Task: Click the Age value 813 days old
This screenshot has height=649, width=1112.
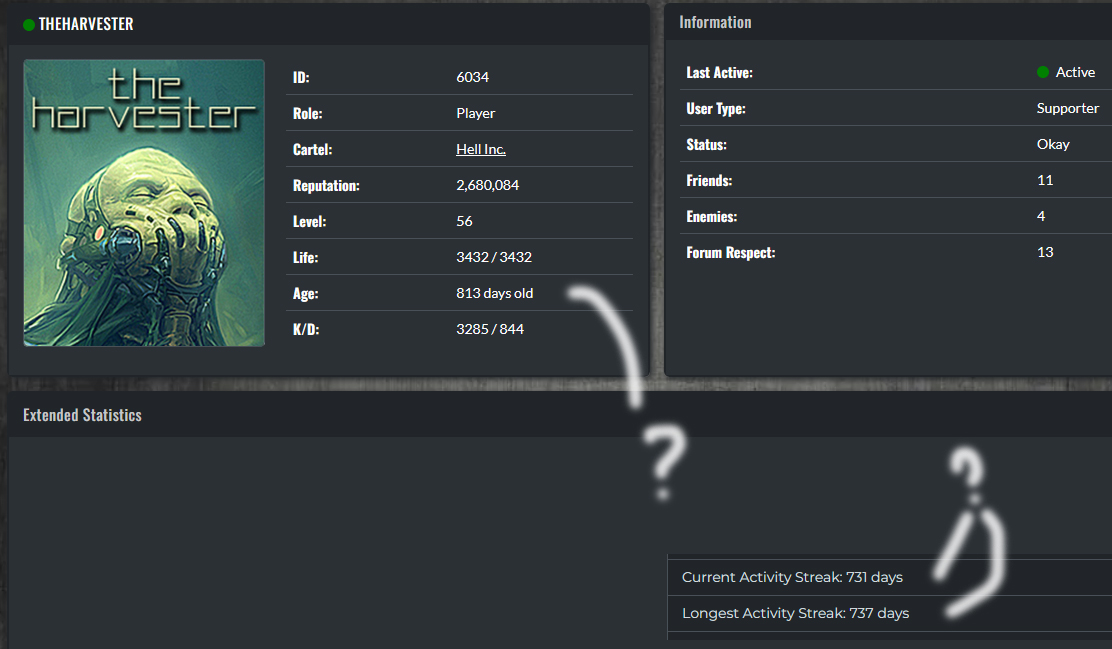Action: tap(494, 293)
